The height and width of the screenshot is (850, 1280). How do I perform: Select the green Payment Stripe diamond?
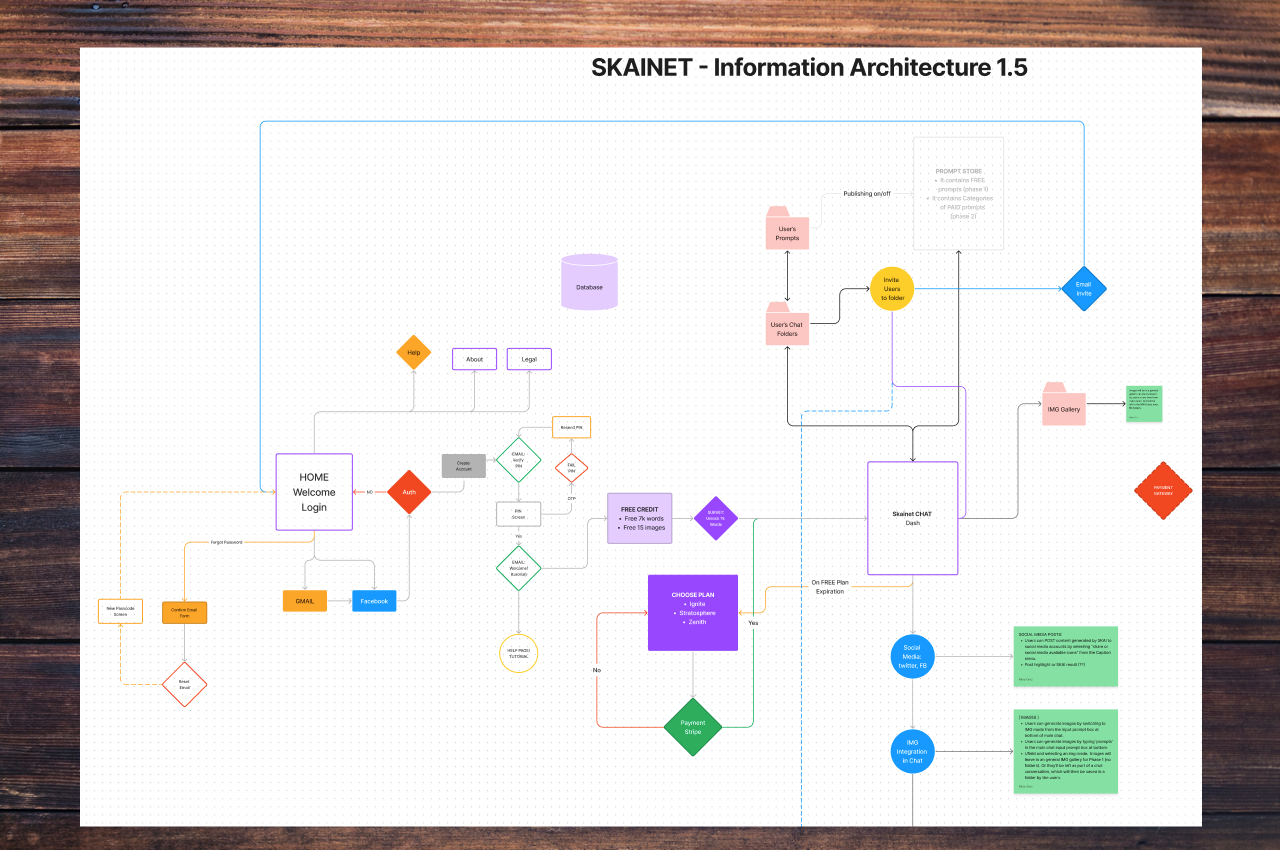pyautogui.click(x=693, y=726)
